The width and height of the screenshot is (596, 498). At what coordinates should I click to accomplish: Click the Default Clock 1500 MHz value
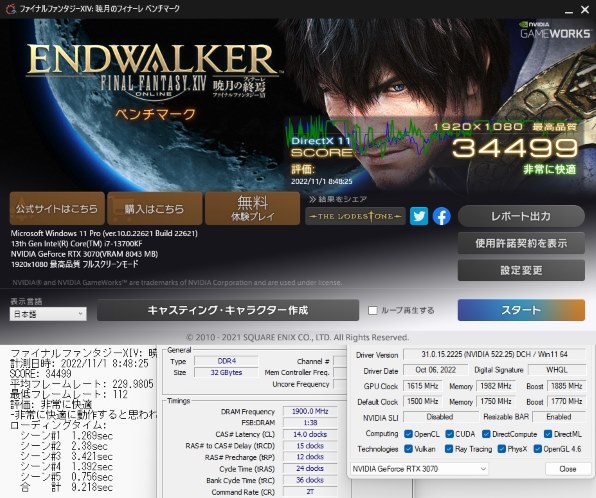pos(423,401)
